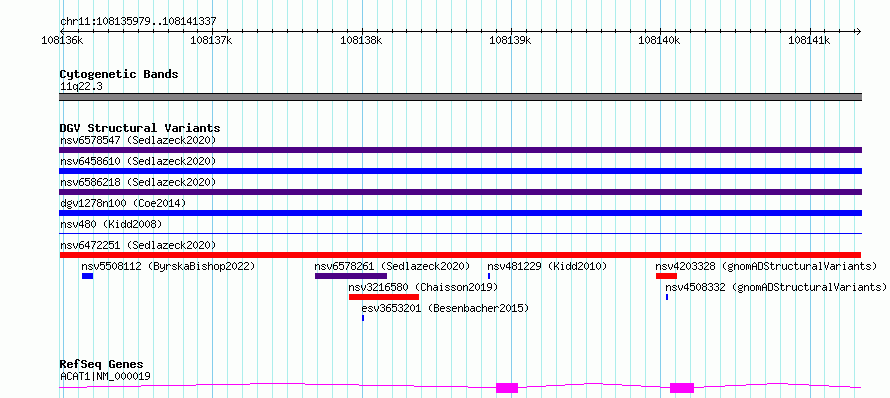
Task: Click the nsv6458610 (Sedlazeck2020) label
Action: 138,161
